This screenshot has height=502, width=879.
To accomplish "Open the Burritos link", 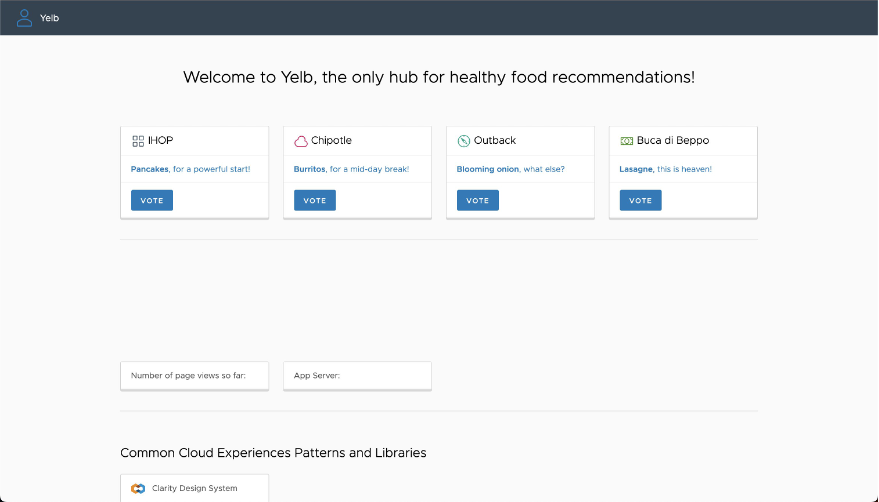I will [310, 169].
